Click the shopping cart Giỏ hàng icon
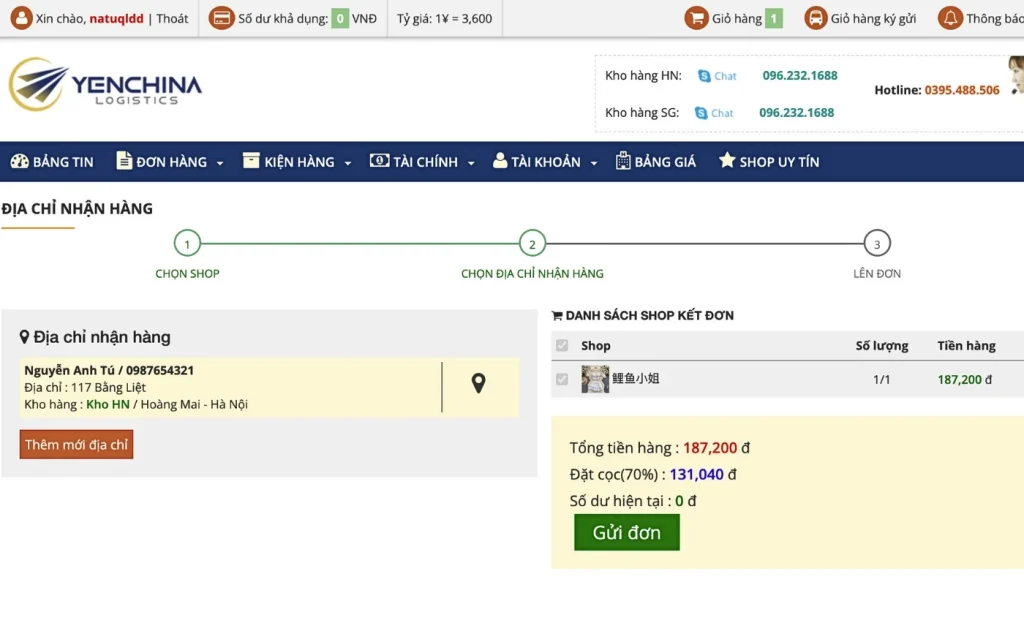Image resolution: width=1024 pixels, height=623 pixels. pos(696,18)
